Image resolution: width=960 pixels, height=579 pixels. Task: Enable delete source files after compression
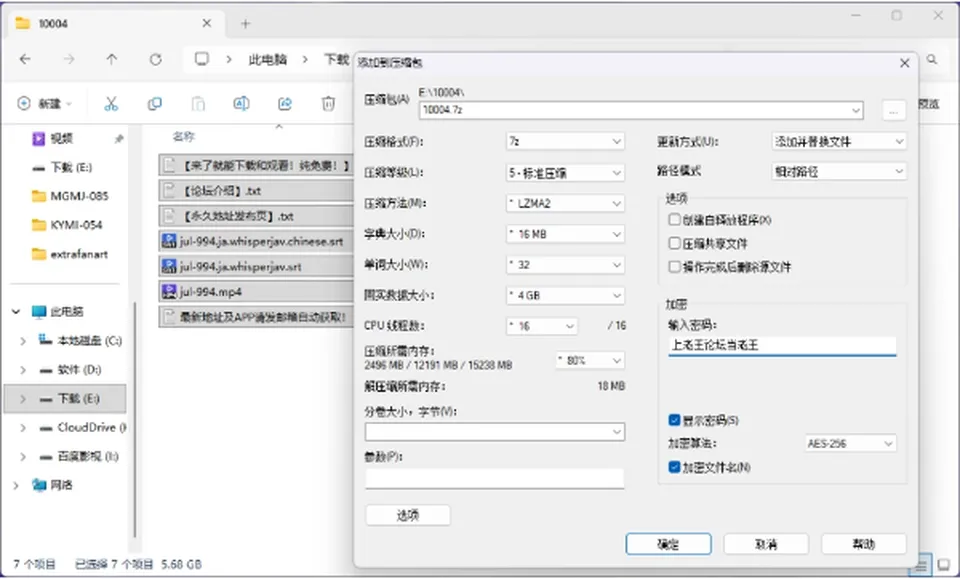click(x=675, y=267)
